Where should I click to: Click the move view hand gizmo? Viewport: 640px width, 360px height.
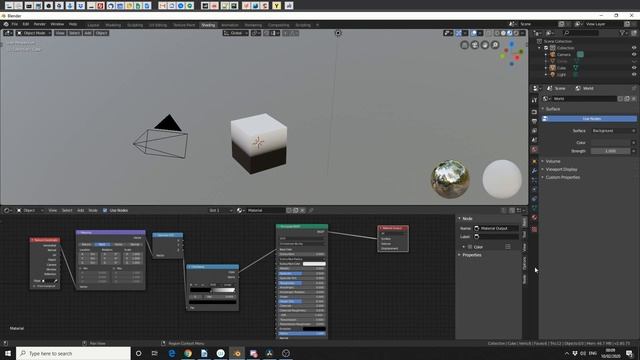[x=484, y=45]
